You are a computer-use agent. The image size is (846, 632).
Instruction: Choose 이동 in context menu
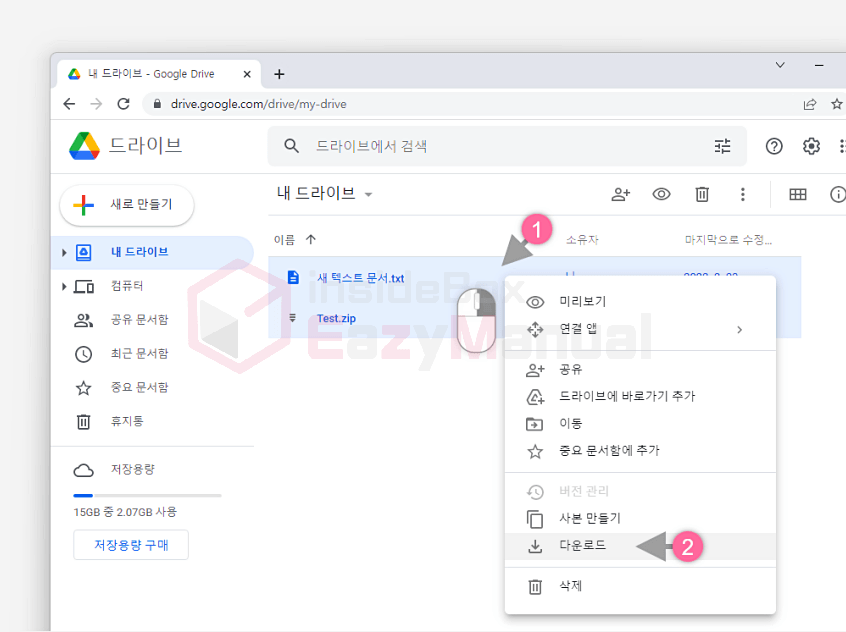coord(640,424)
